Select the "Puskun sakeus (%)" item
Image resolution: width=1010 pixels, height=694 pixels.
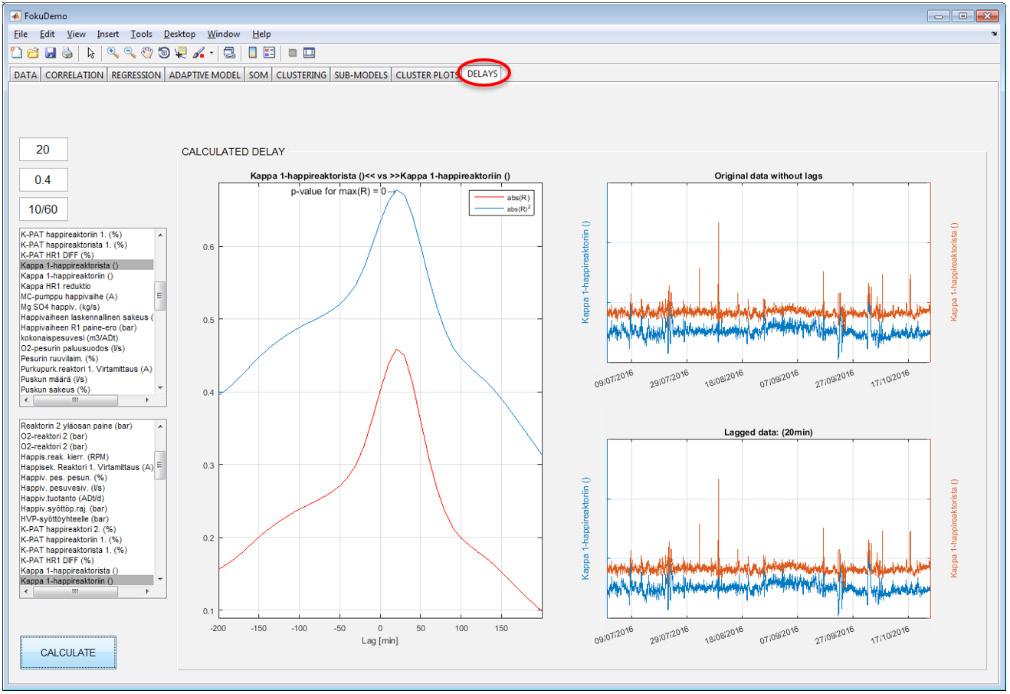click(87, 390)
